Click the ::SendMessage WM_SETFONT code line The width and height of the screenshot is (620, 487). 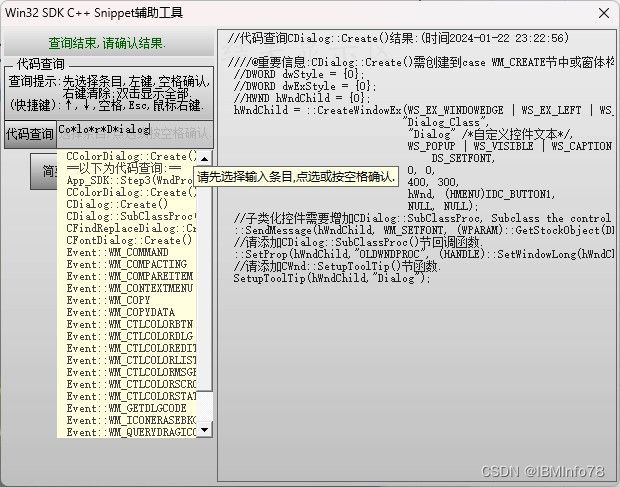coord(423,230)
